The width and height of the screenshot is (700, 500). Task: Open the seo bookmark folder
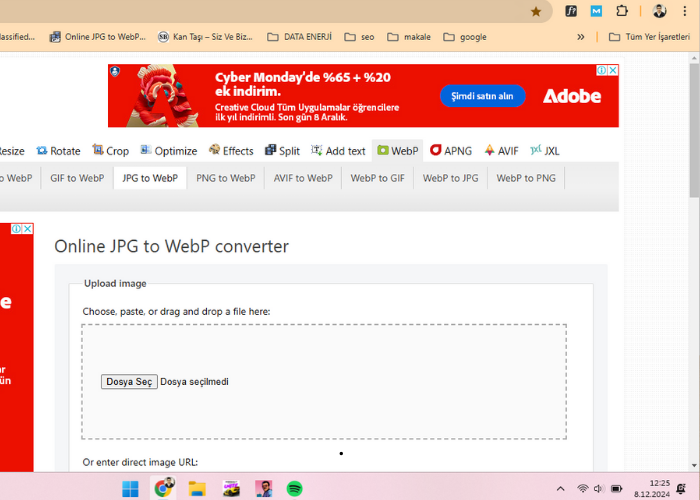click(x=359, y=37)
